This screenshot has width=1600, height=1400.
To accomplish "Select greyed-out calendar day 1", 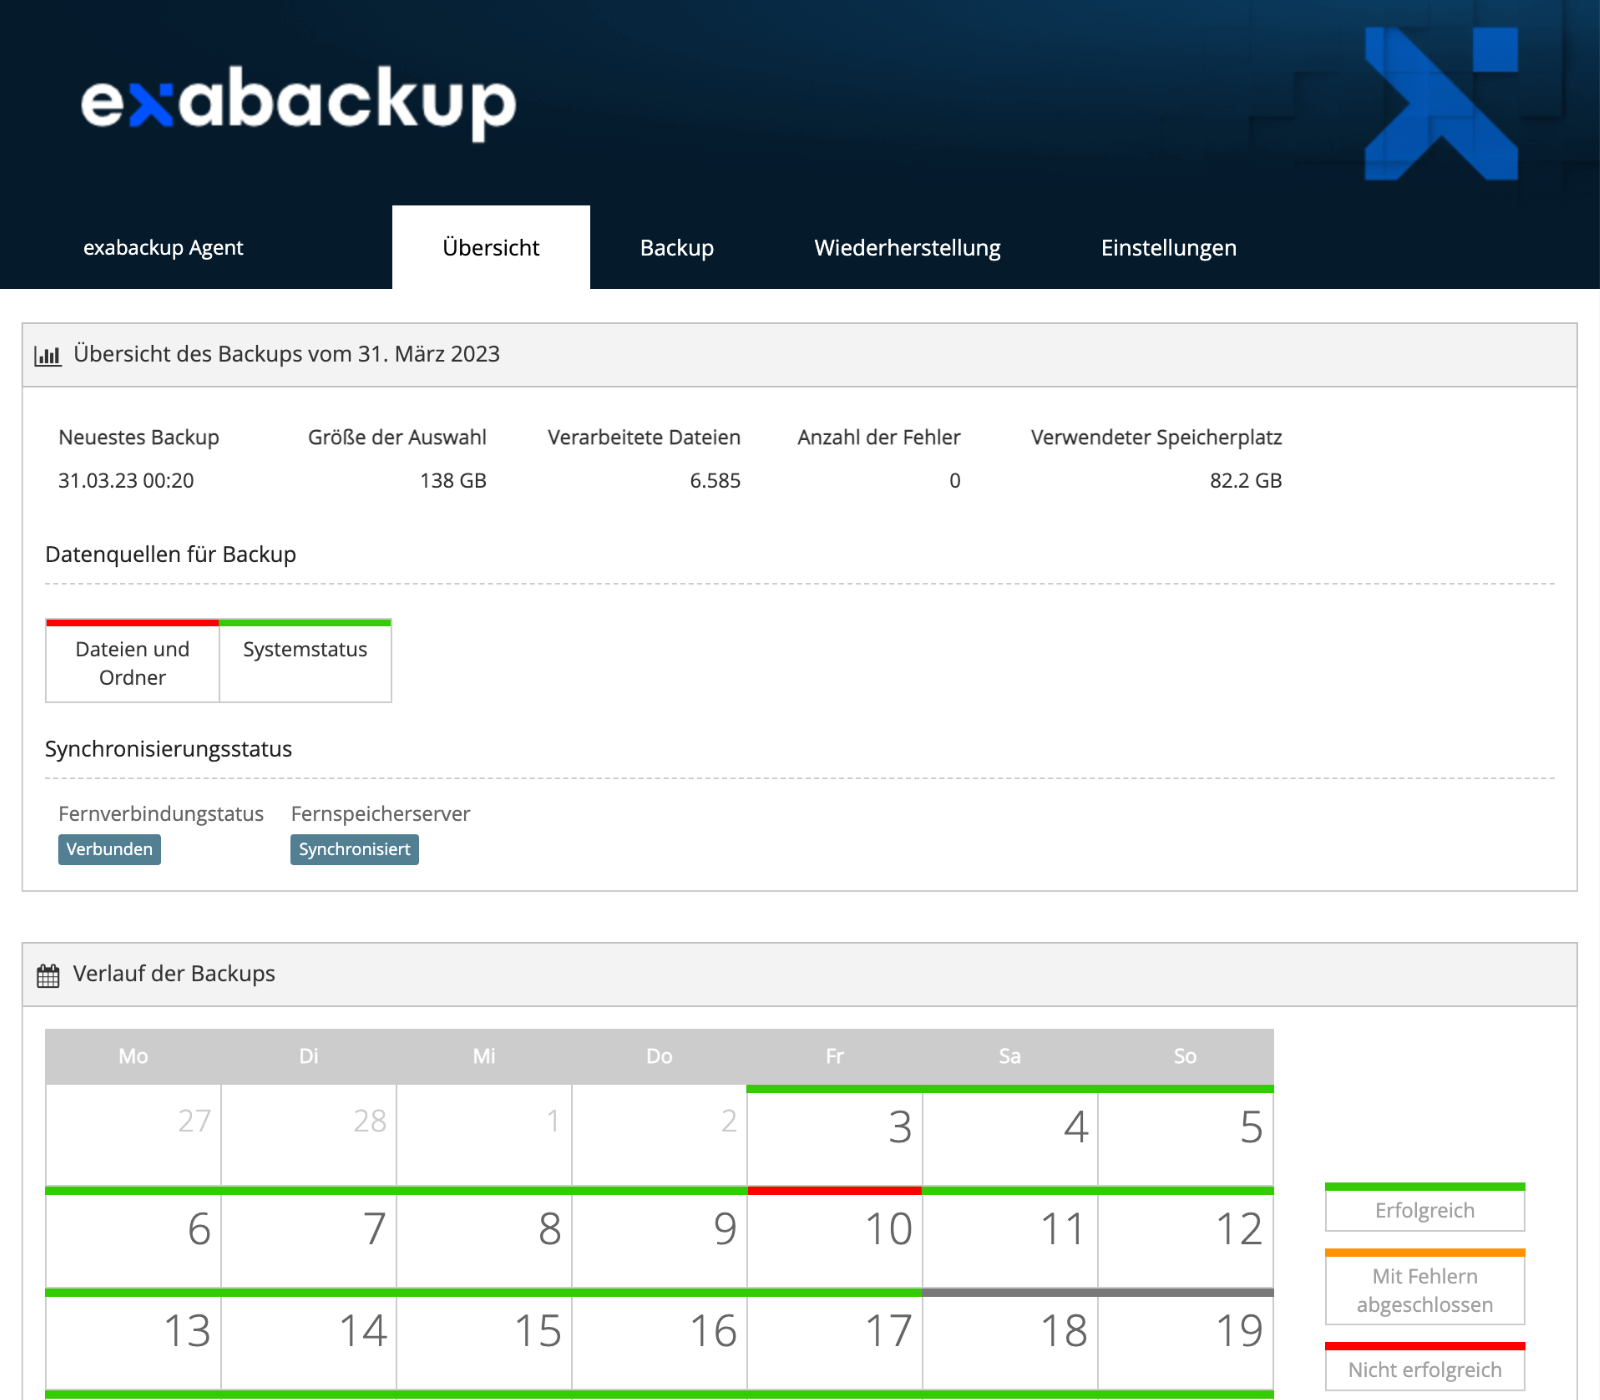I will (x=484, y=1136).
